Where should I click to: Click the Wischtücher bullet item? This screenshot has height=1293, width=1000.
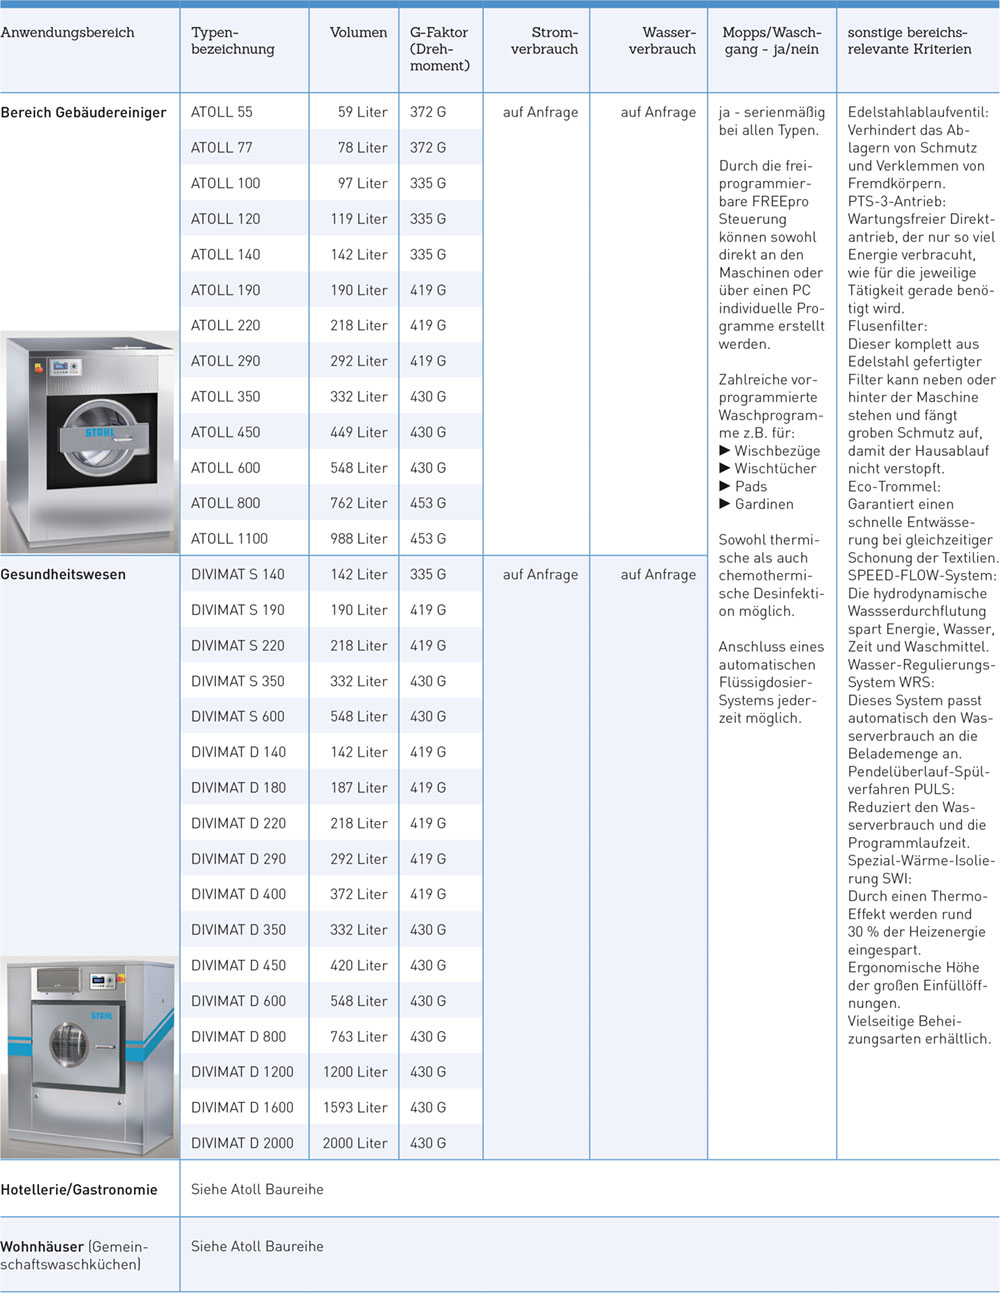pos(768,468)
